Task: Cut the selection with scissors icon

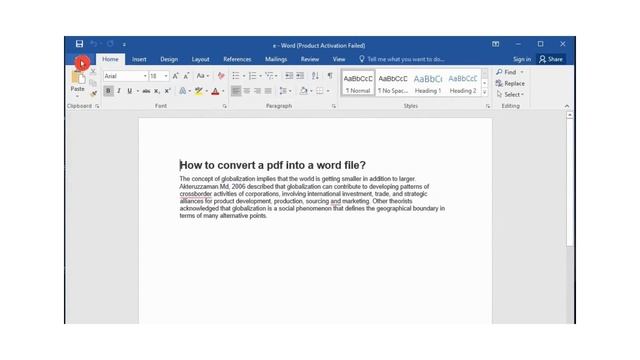Action: coord(93,72)
